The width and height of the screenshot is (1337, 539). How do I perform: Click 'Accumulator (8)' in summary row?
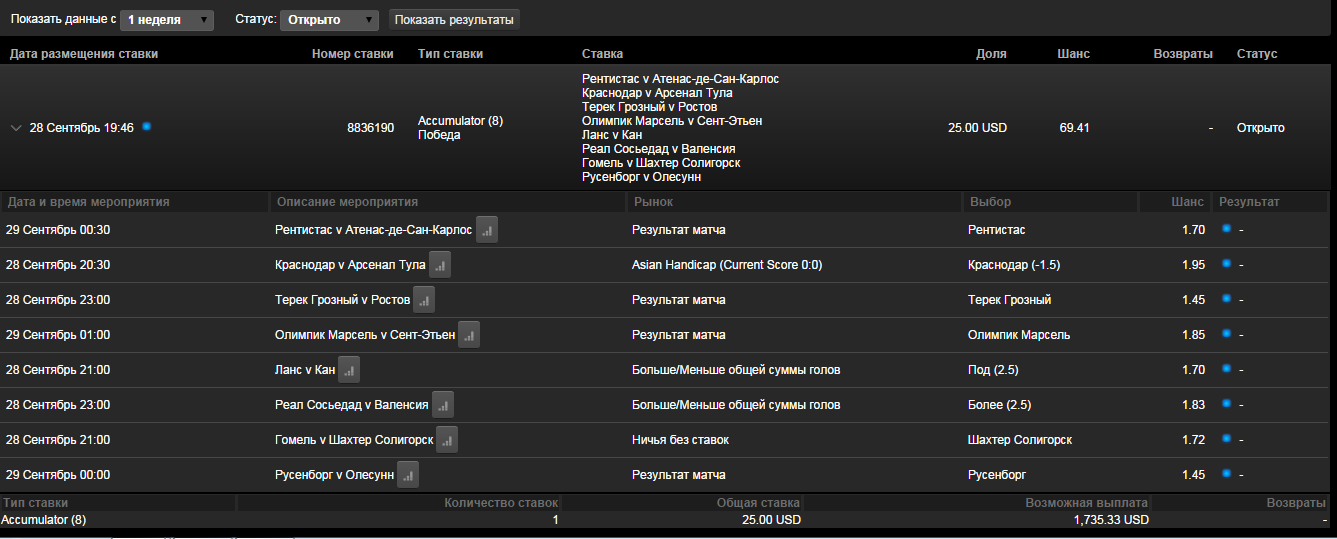click(44, 520)
